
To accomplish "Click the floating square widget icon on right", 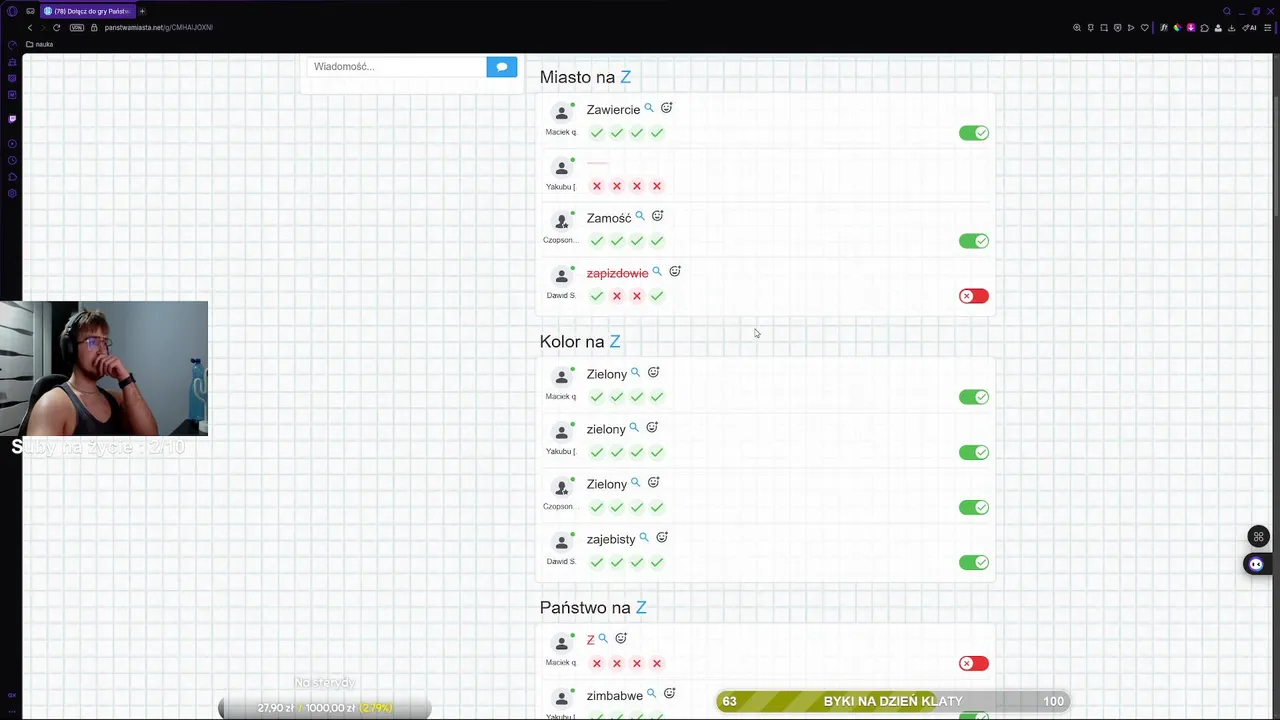I will click(1258, 537).
